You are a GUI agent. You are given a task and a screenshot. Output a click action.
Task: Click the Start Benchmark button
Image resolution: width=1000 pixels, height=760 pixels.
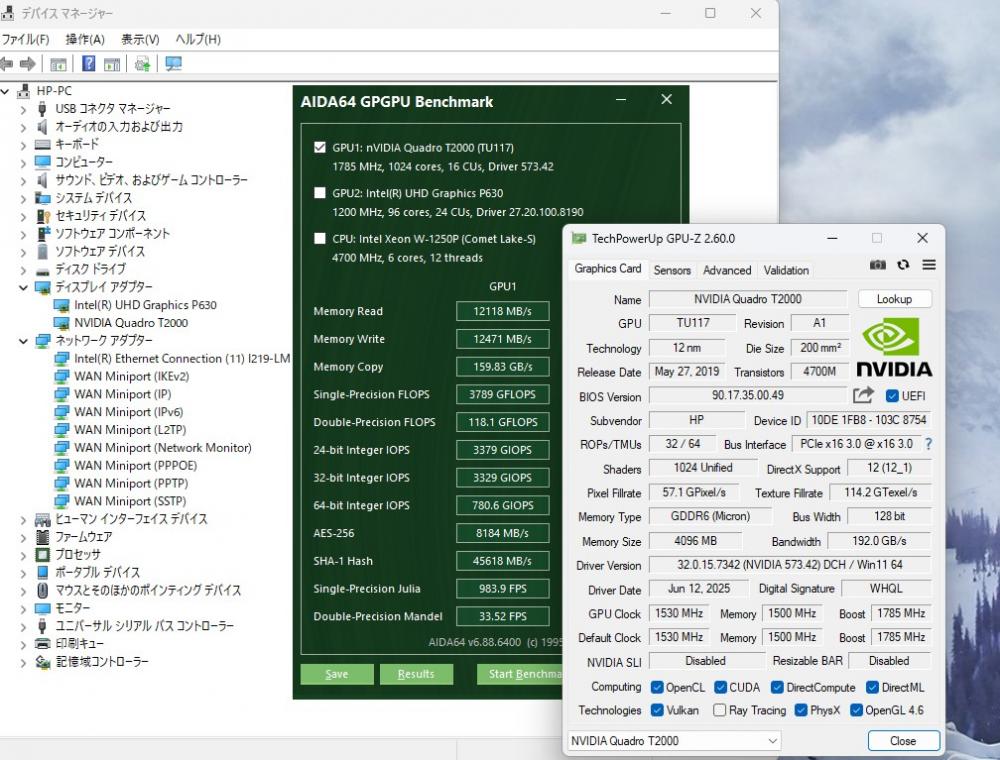point(520,674)
